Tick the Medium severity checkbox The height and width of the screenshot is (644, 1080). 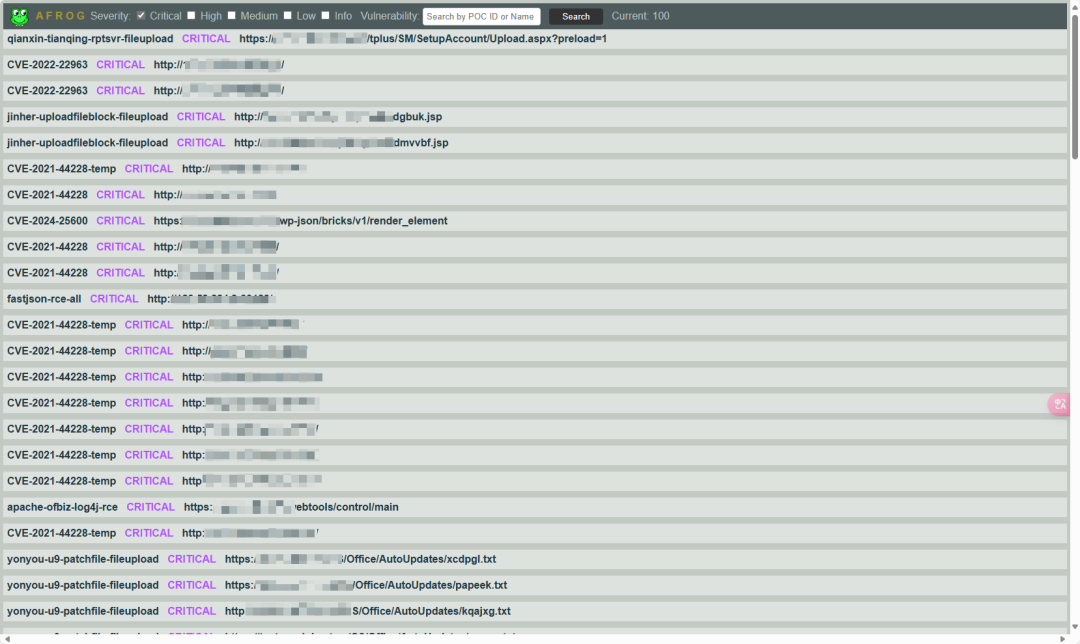(x=232, y=16)
